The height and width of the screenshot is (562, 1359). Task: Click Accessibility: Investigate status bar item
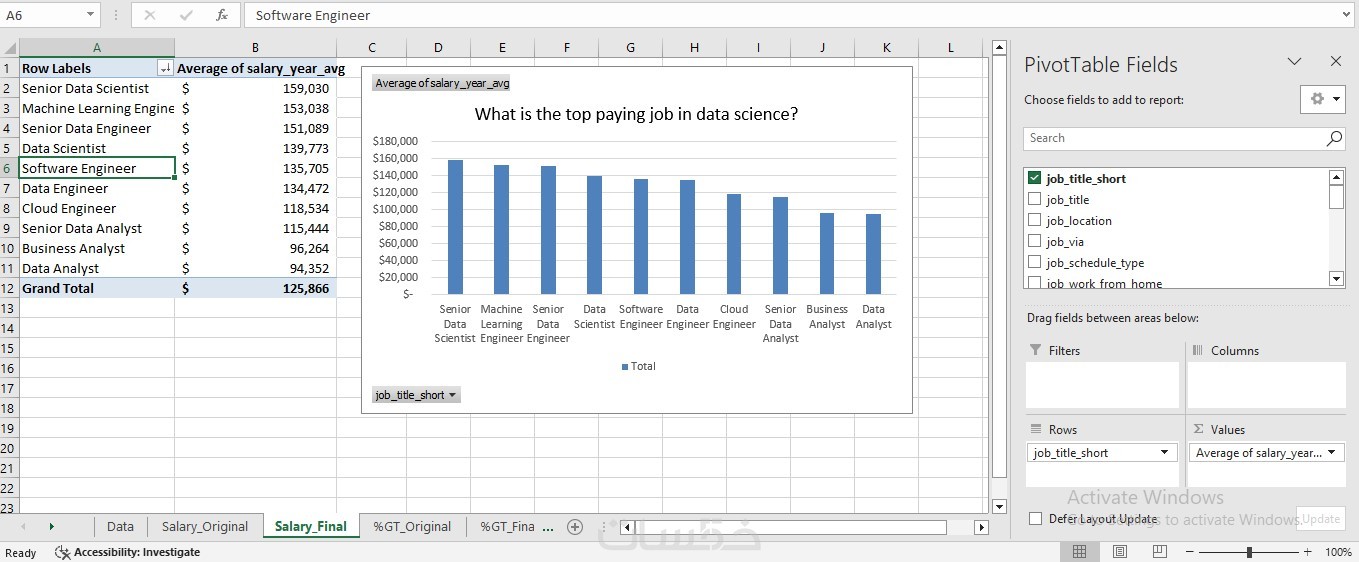point(128,552)
